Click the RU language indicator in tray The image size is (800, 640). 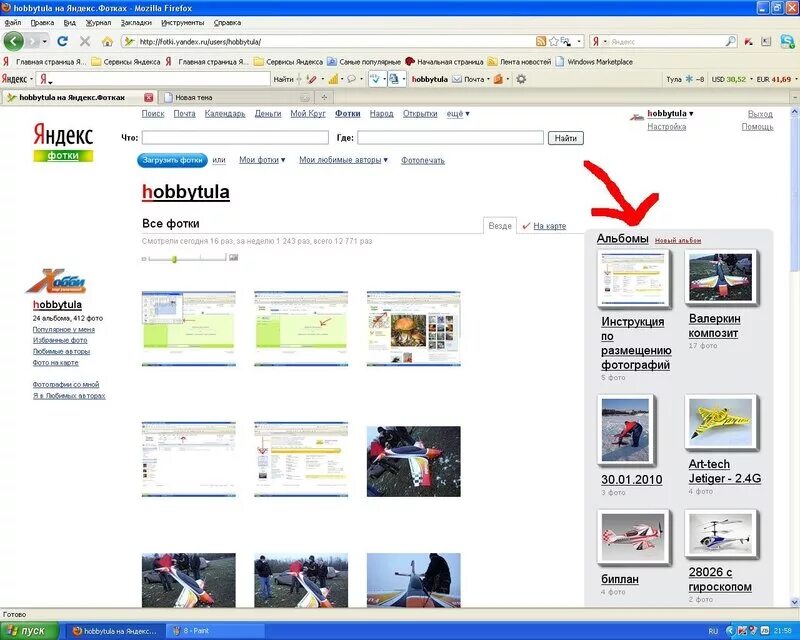click(x=713, y=631)
